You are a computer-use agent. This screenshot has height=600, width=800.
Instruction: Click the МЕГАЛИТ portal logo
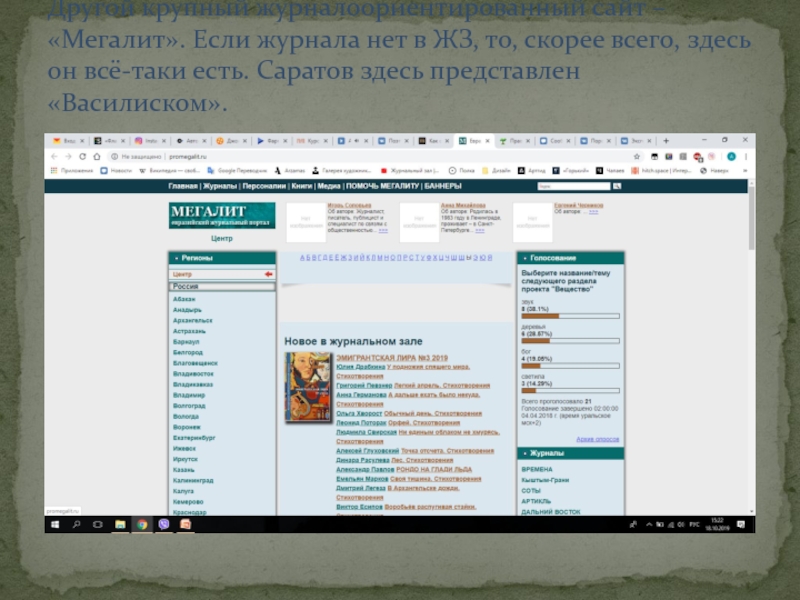222,216
